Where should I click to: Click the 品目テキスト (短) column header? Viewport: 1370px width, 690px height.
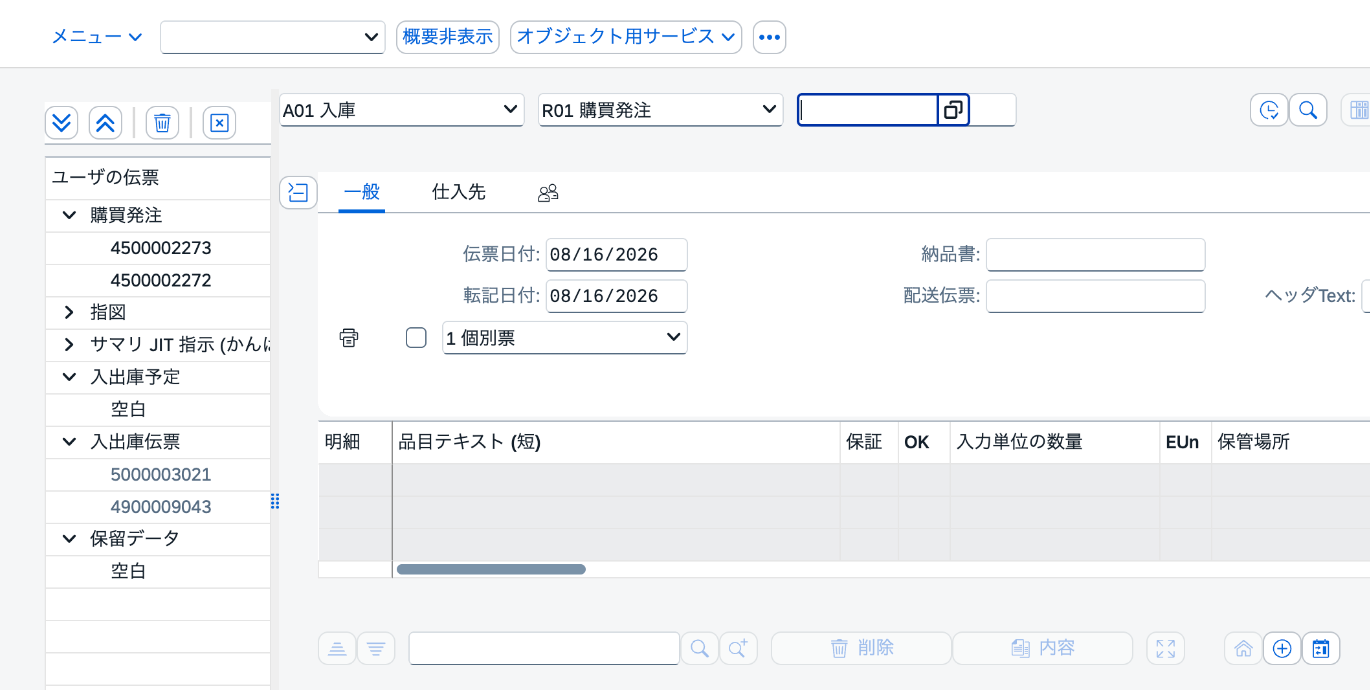(616, 442)
